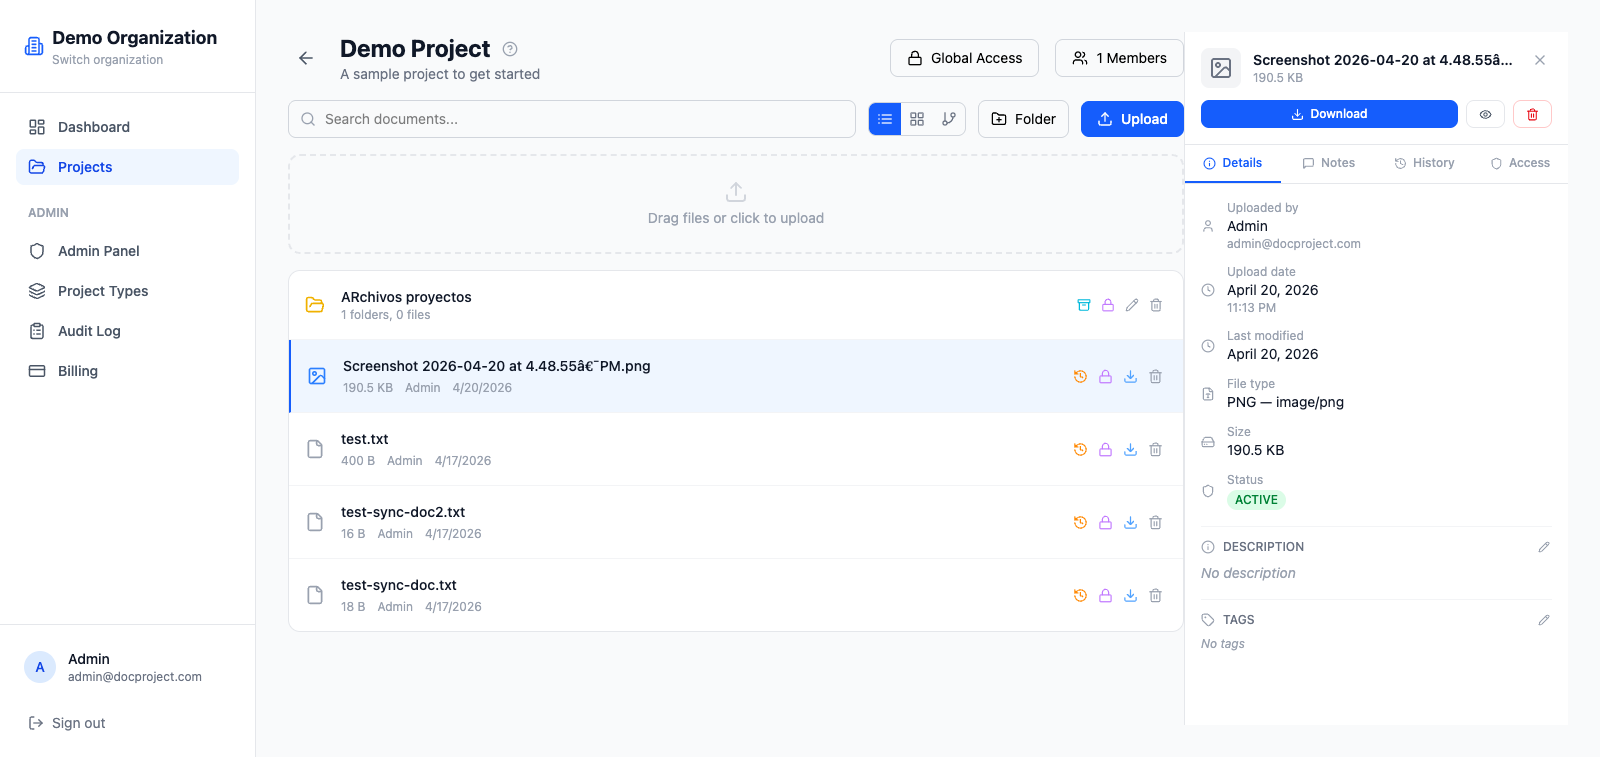Click the back arrow beside Demo Project
The width and height of the screenshot is (1600, 757).
306,58
